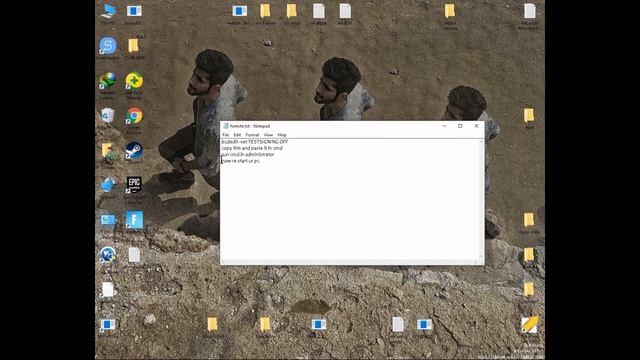The height and width of the screenshot is (360, 640).
Task: Open the Edit menu in Notepad
Action: coord(237,135)
